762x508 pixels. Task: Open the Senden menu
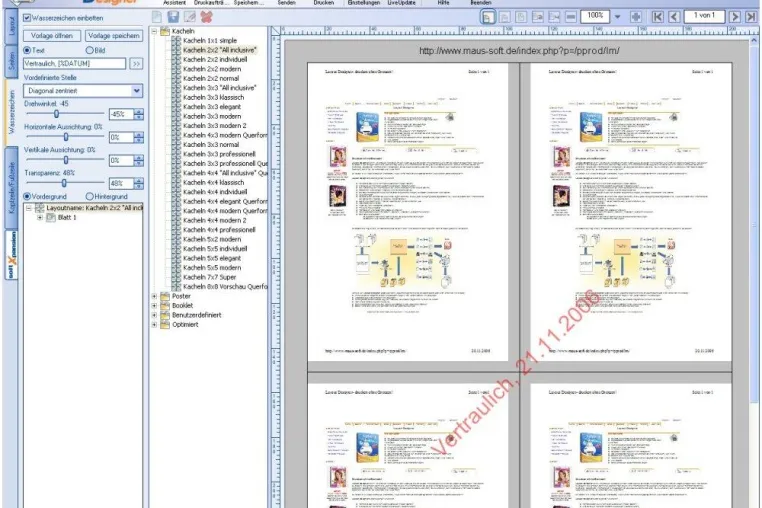(x=286, y=2)
